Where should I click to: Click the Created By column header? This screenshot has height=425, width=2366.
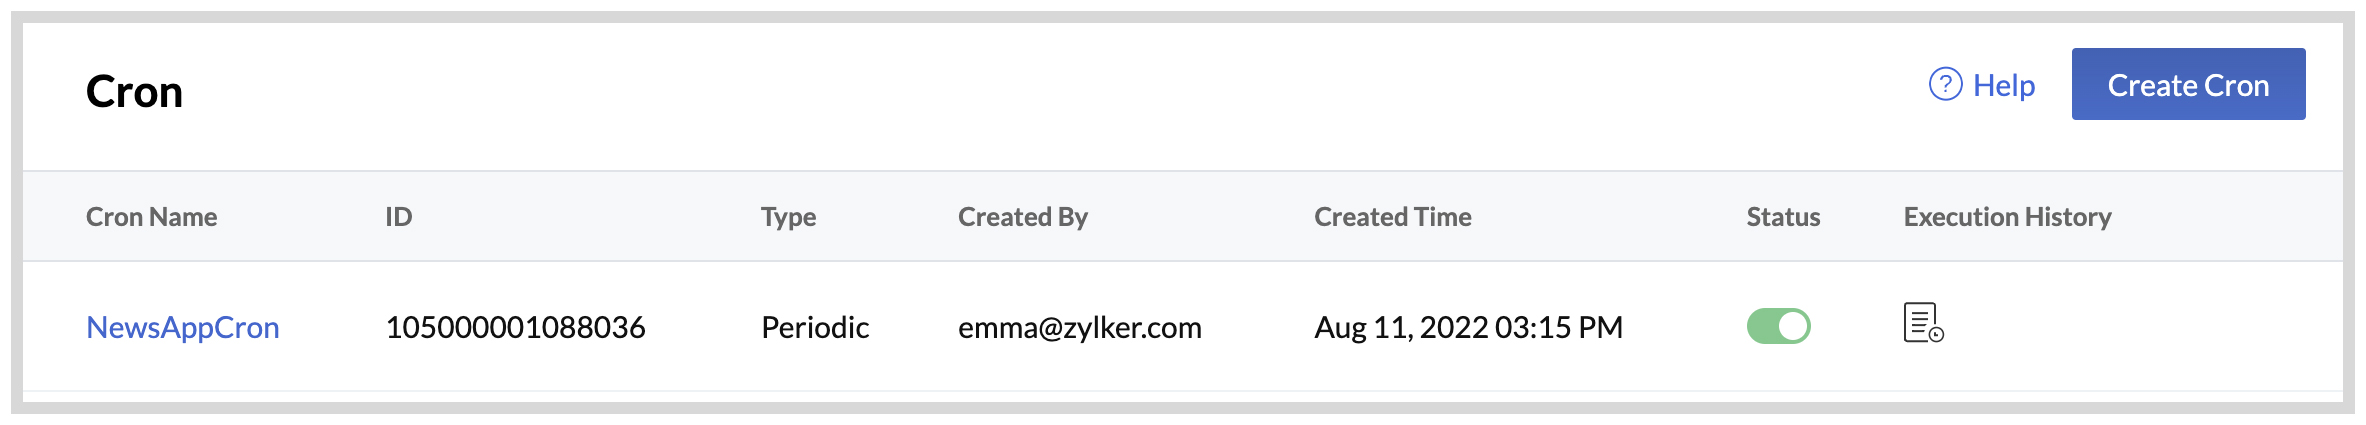tap(1022, 217)
